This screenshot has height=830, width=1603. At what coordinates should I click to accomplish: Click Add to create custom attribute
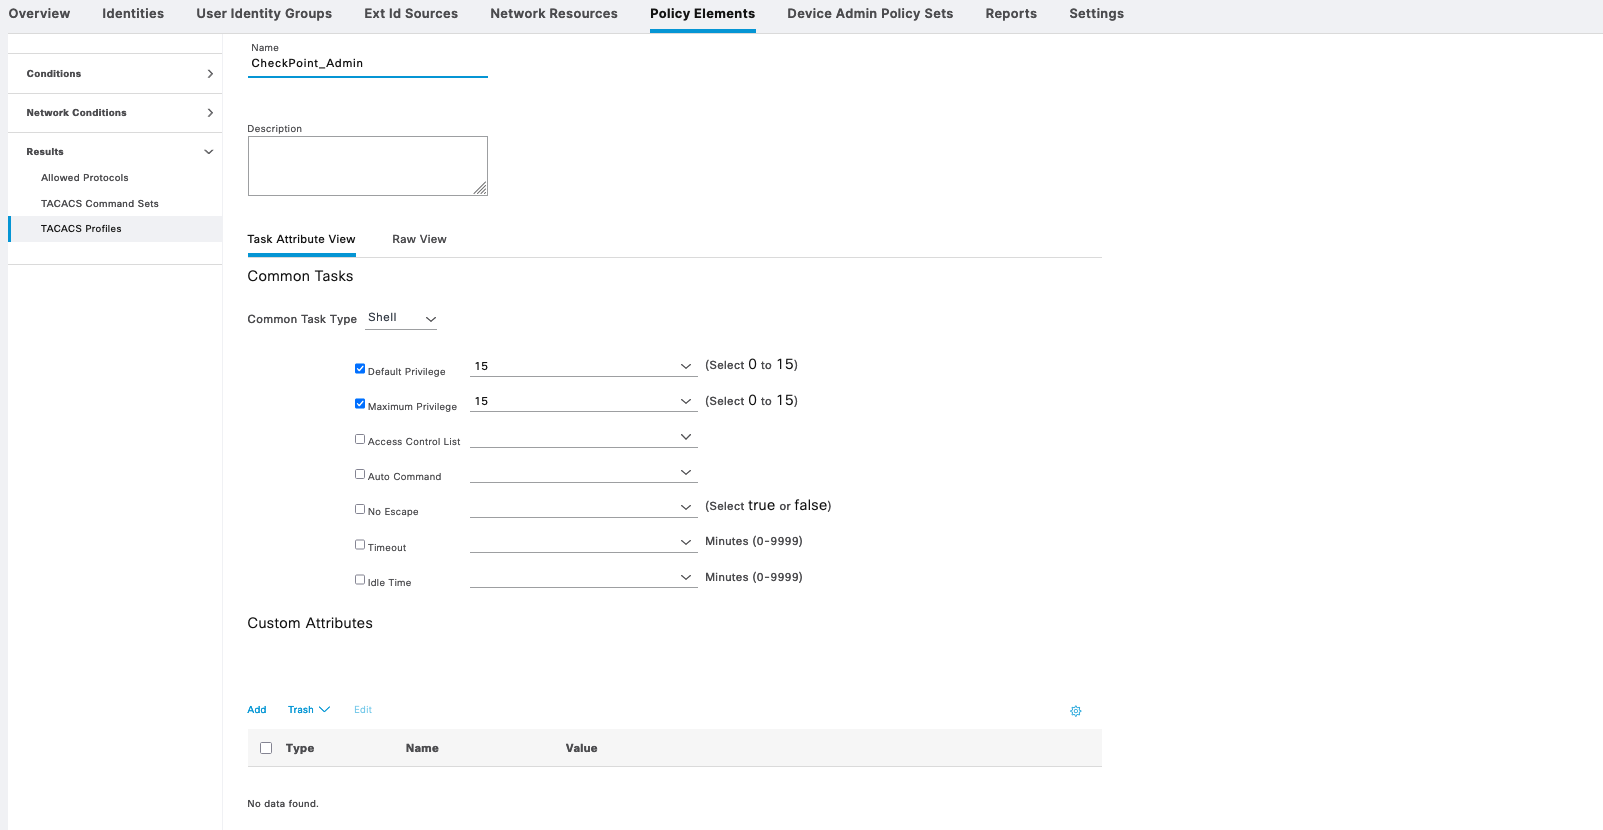pos(257,710)
